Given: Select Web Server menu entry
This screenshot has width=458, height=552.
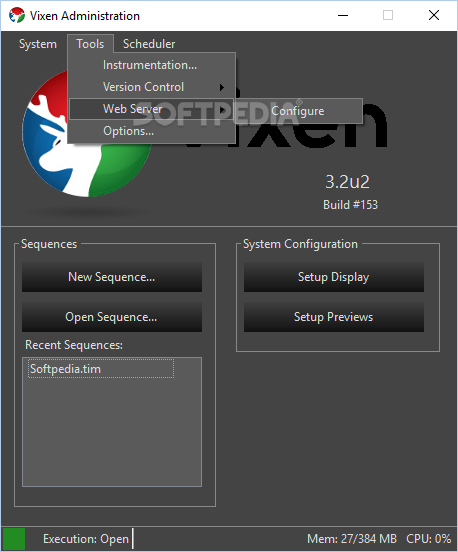Looking at the screenshot, I should [152, 109].
